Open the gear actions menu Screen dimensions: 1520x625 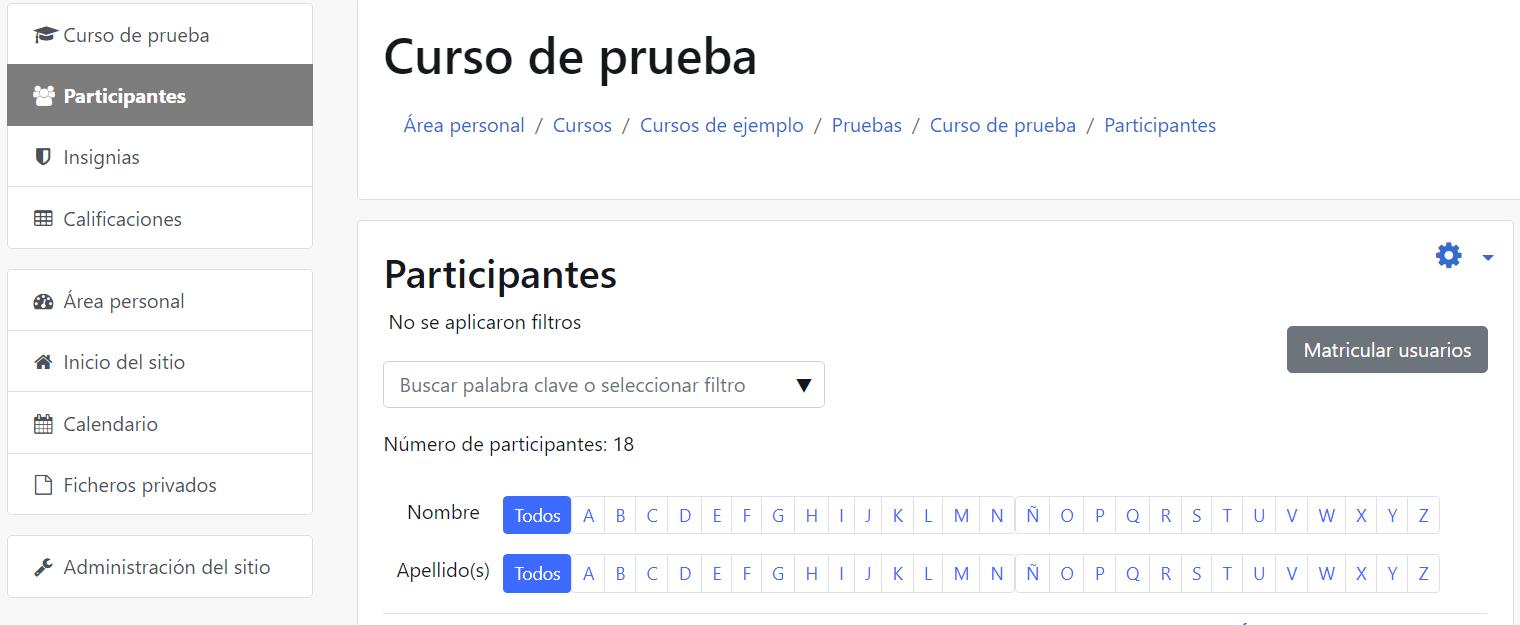click(1448, 256)
